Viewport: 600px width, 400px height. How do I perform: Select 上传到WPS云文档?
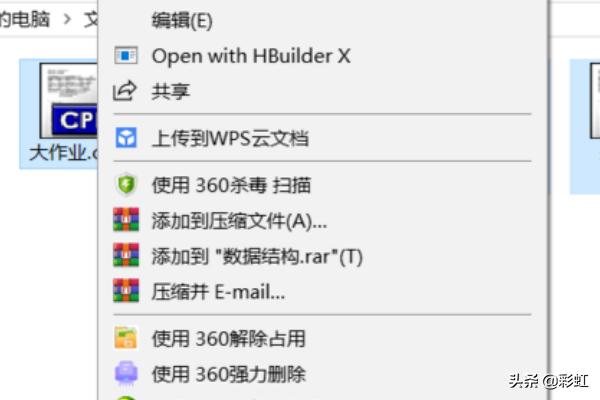point(323,138)
